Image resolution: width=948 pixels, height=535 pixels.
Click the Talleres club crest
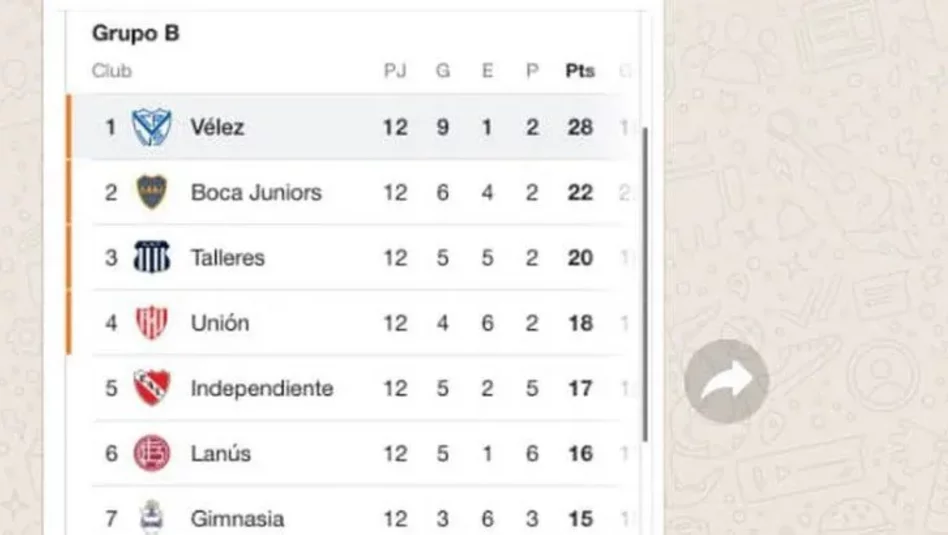152,257
